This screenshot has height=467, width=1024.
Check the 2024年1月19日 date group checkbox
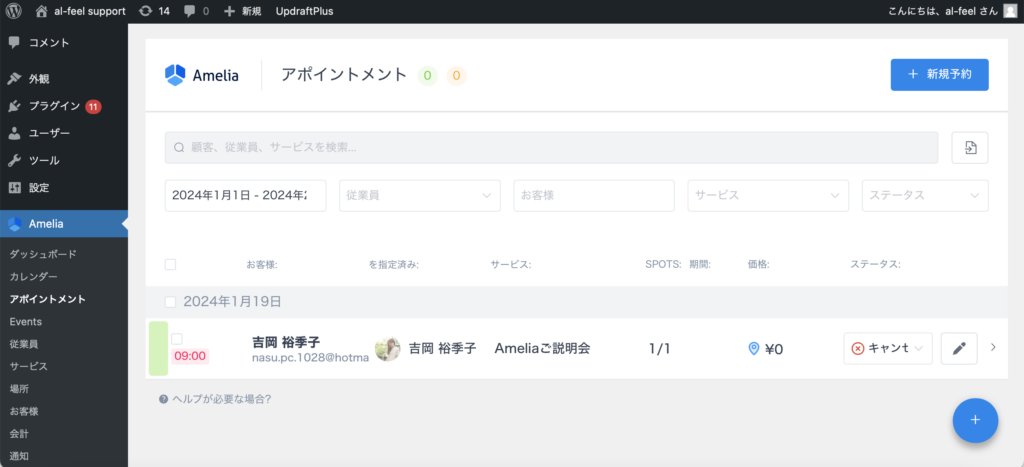click(x=170, y=301)
